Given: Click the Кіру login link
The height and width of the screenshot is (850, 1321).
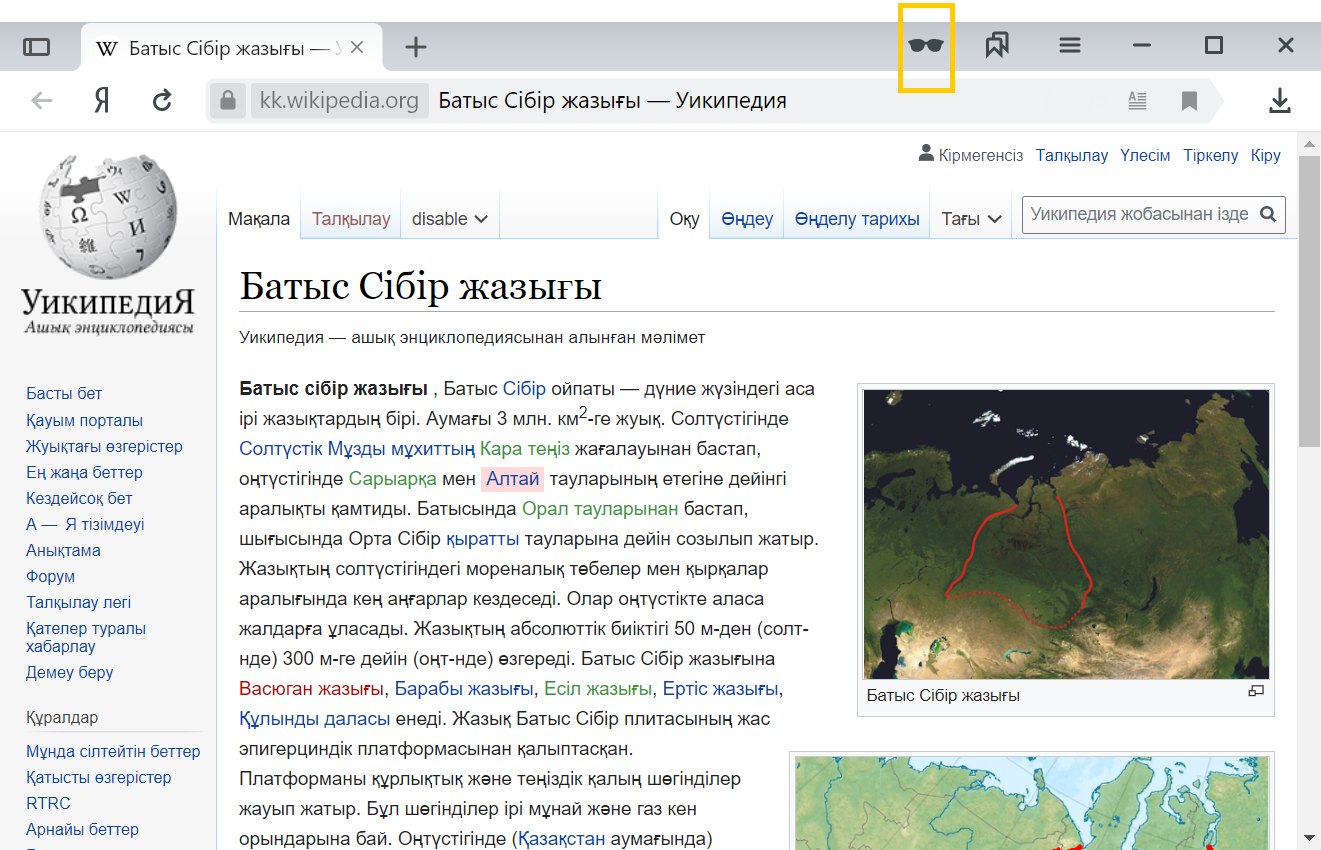Looking at the screenshot, I should pyautogui.click(x=1266, y=155).
